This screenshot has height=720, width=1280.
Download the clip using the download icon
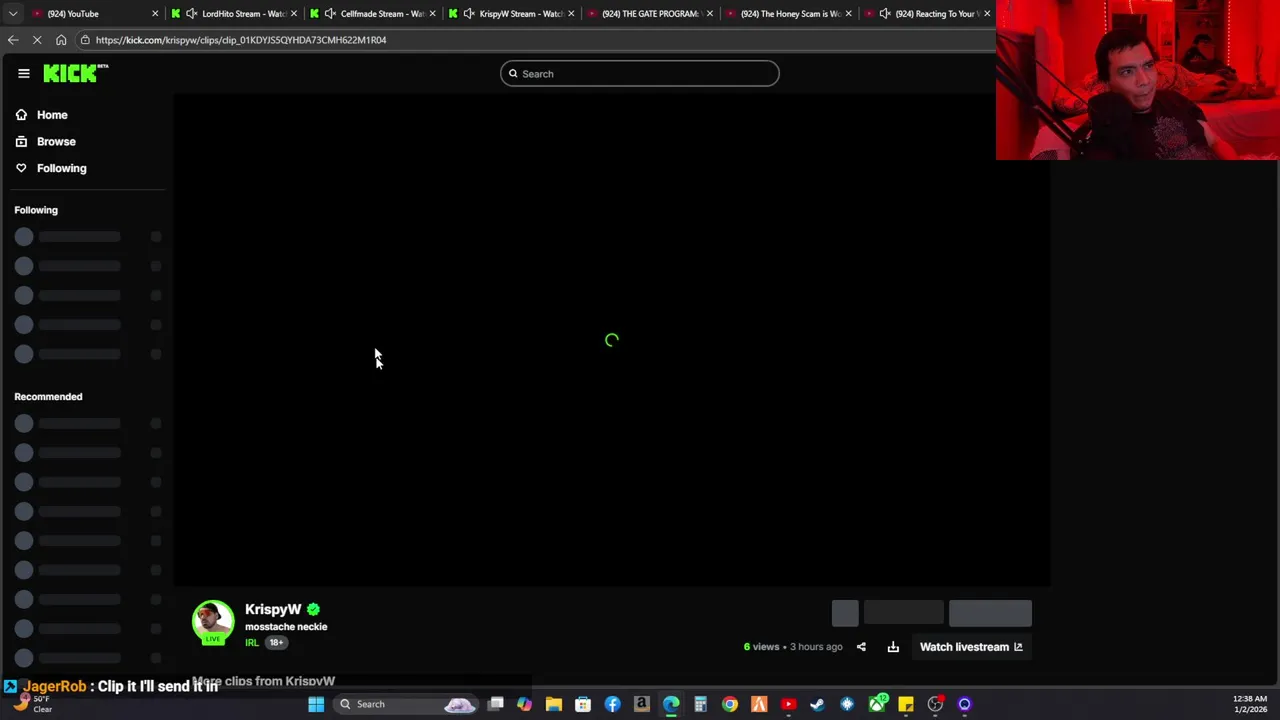[893, 647]
